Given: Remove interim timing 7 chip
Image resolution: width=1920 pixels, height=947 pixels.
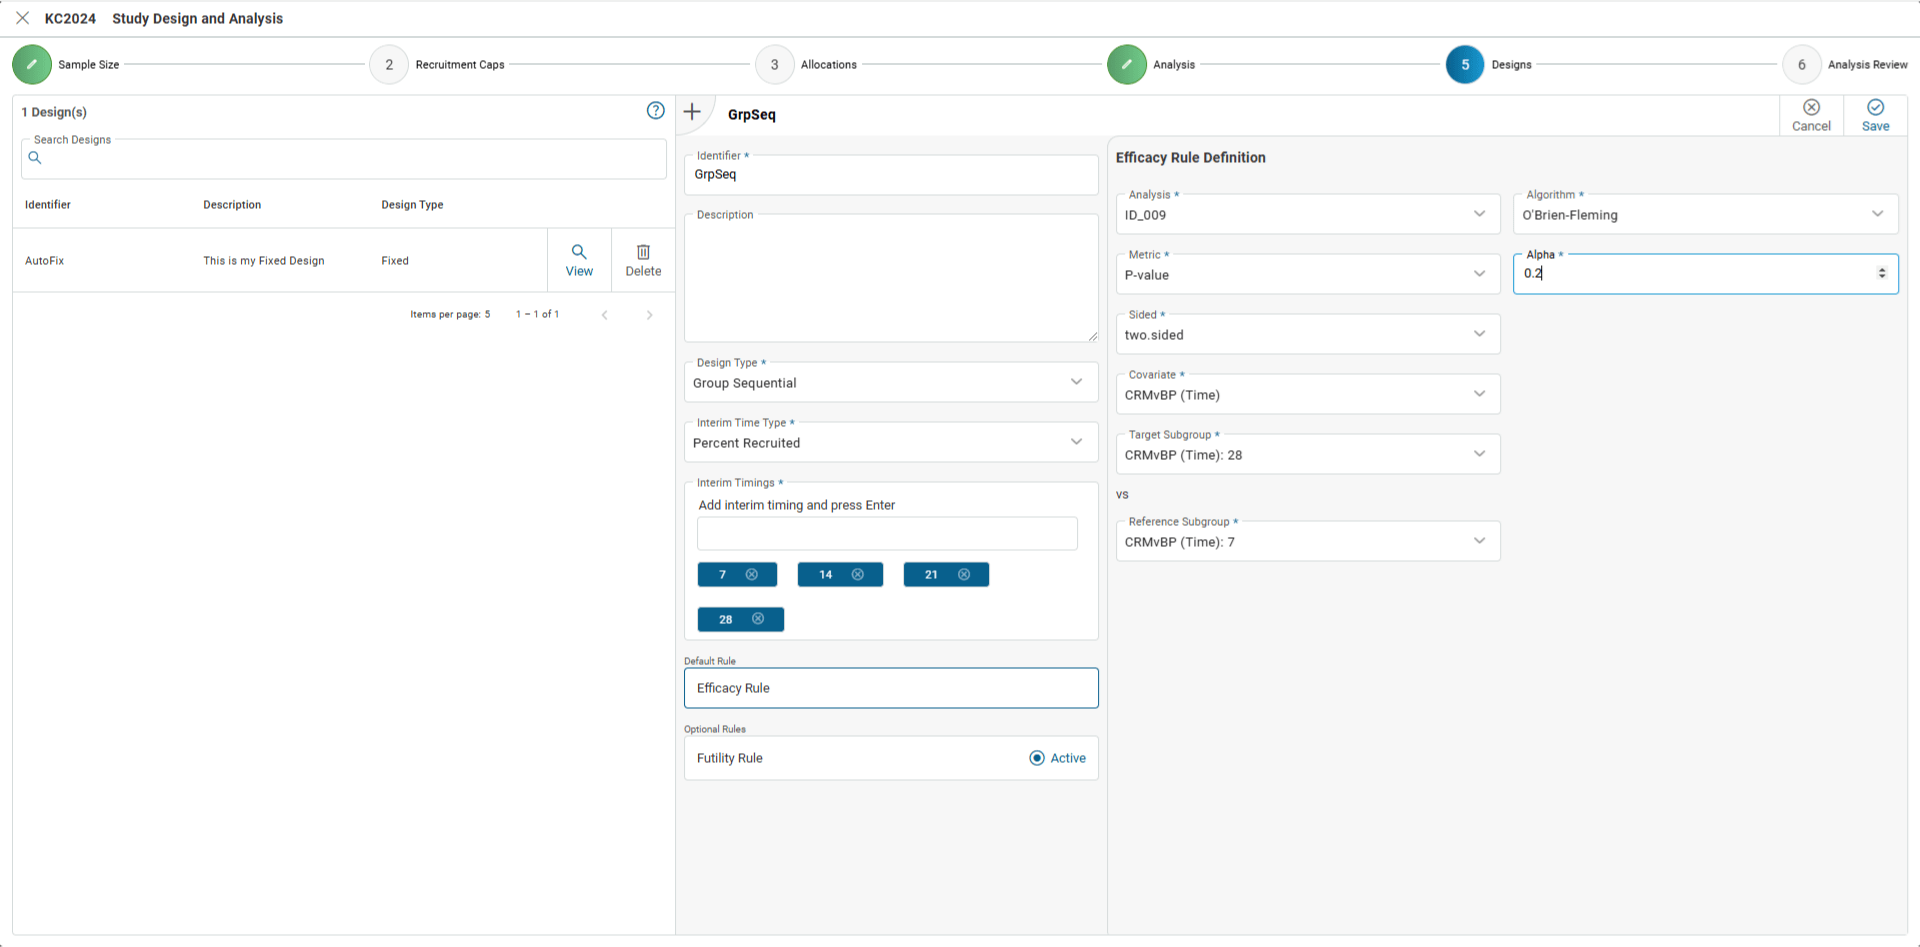Looking at the screenshot, I should point(752,574).
